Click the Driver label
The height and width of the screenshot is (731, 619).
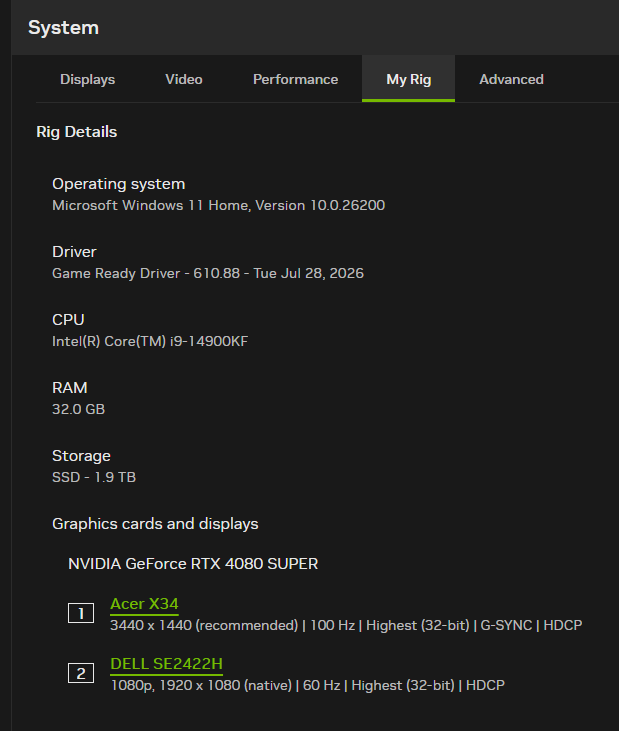tap(74, 252)
